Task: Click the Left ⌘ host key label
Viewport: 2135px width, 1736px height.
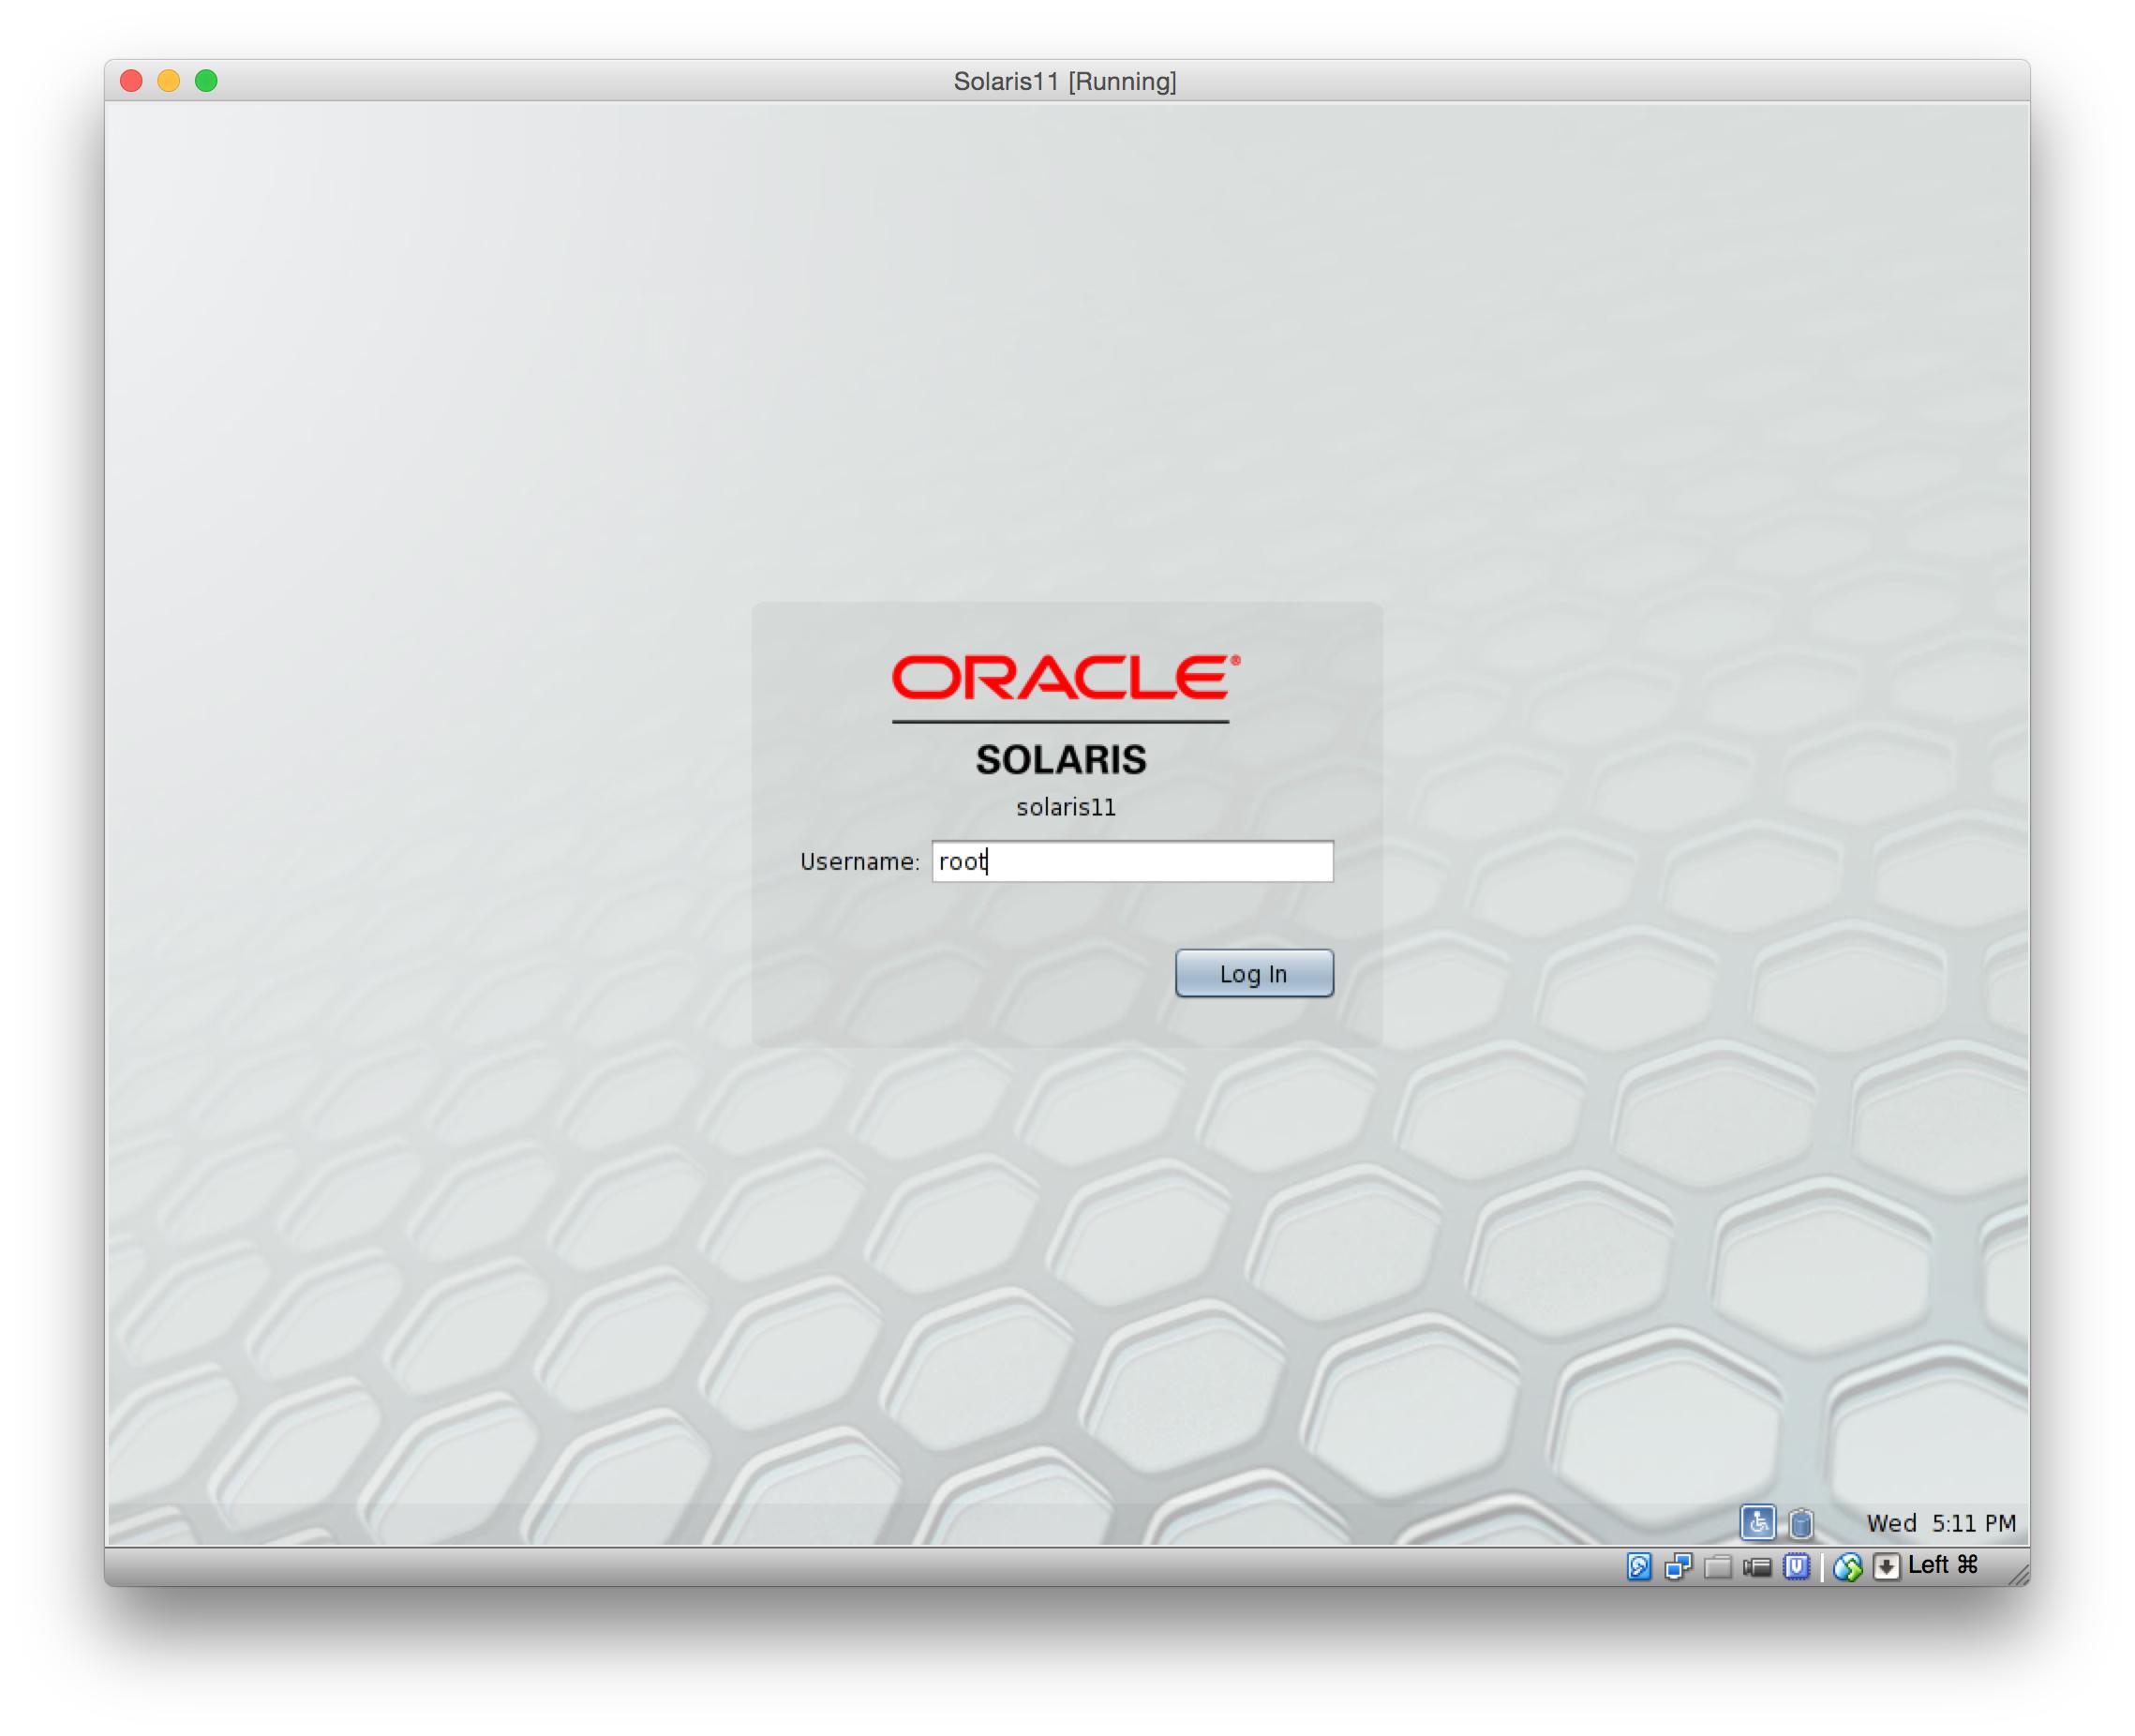Action: point(1942,1565)
